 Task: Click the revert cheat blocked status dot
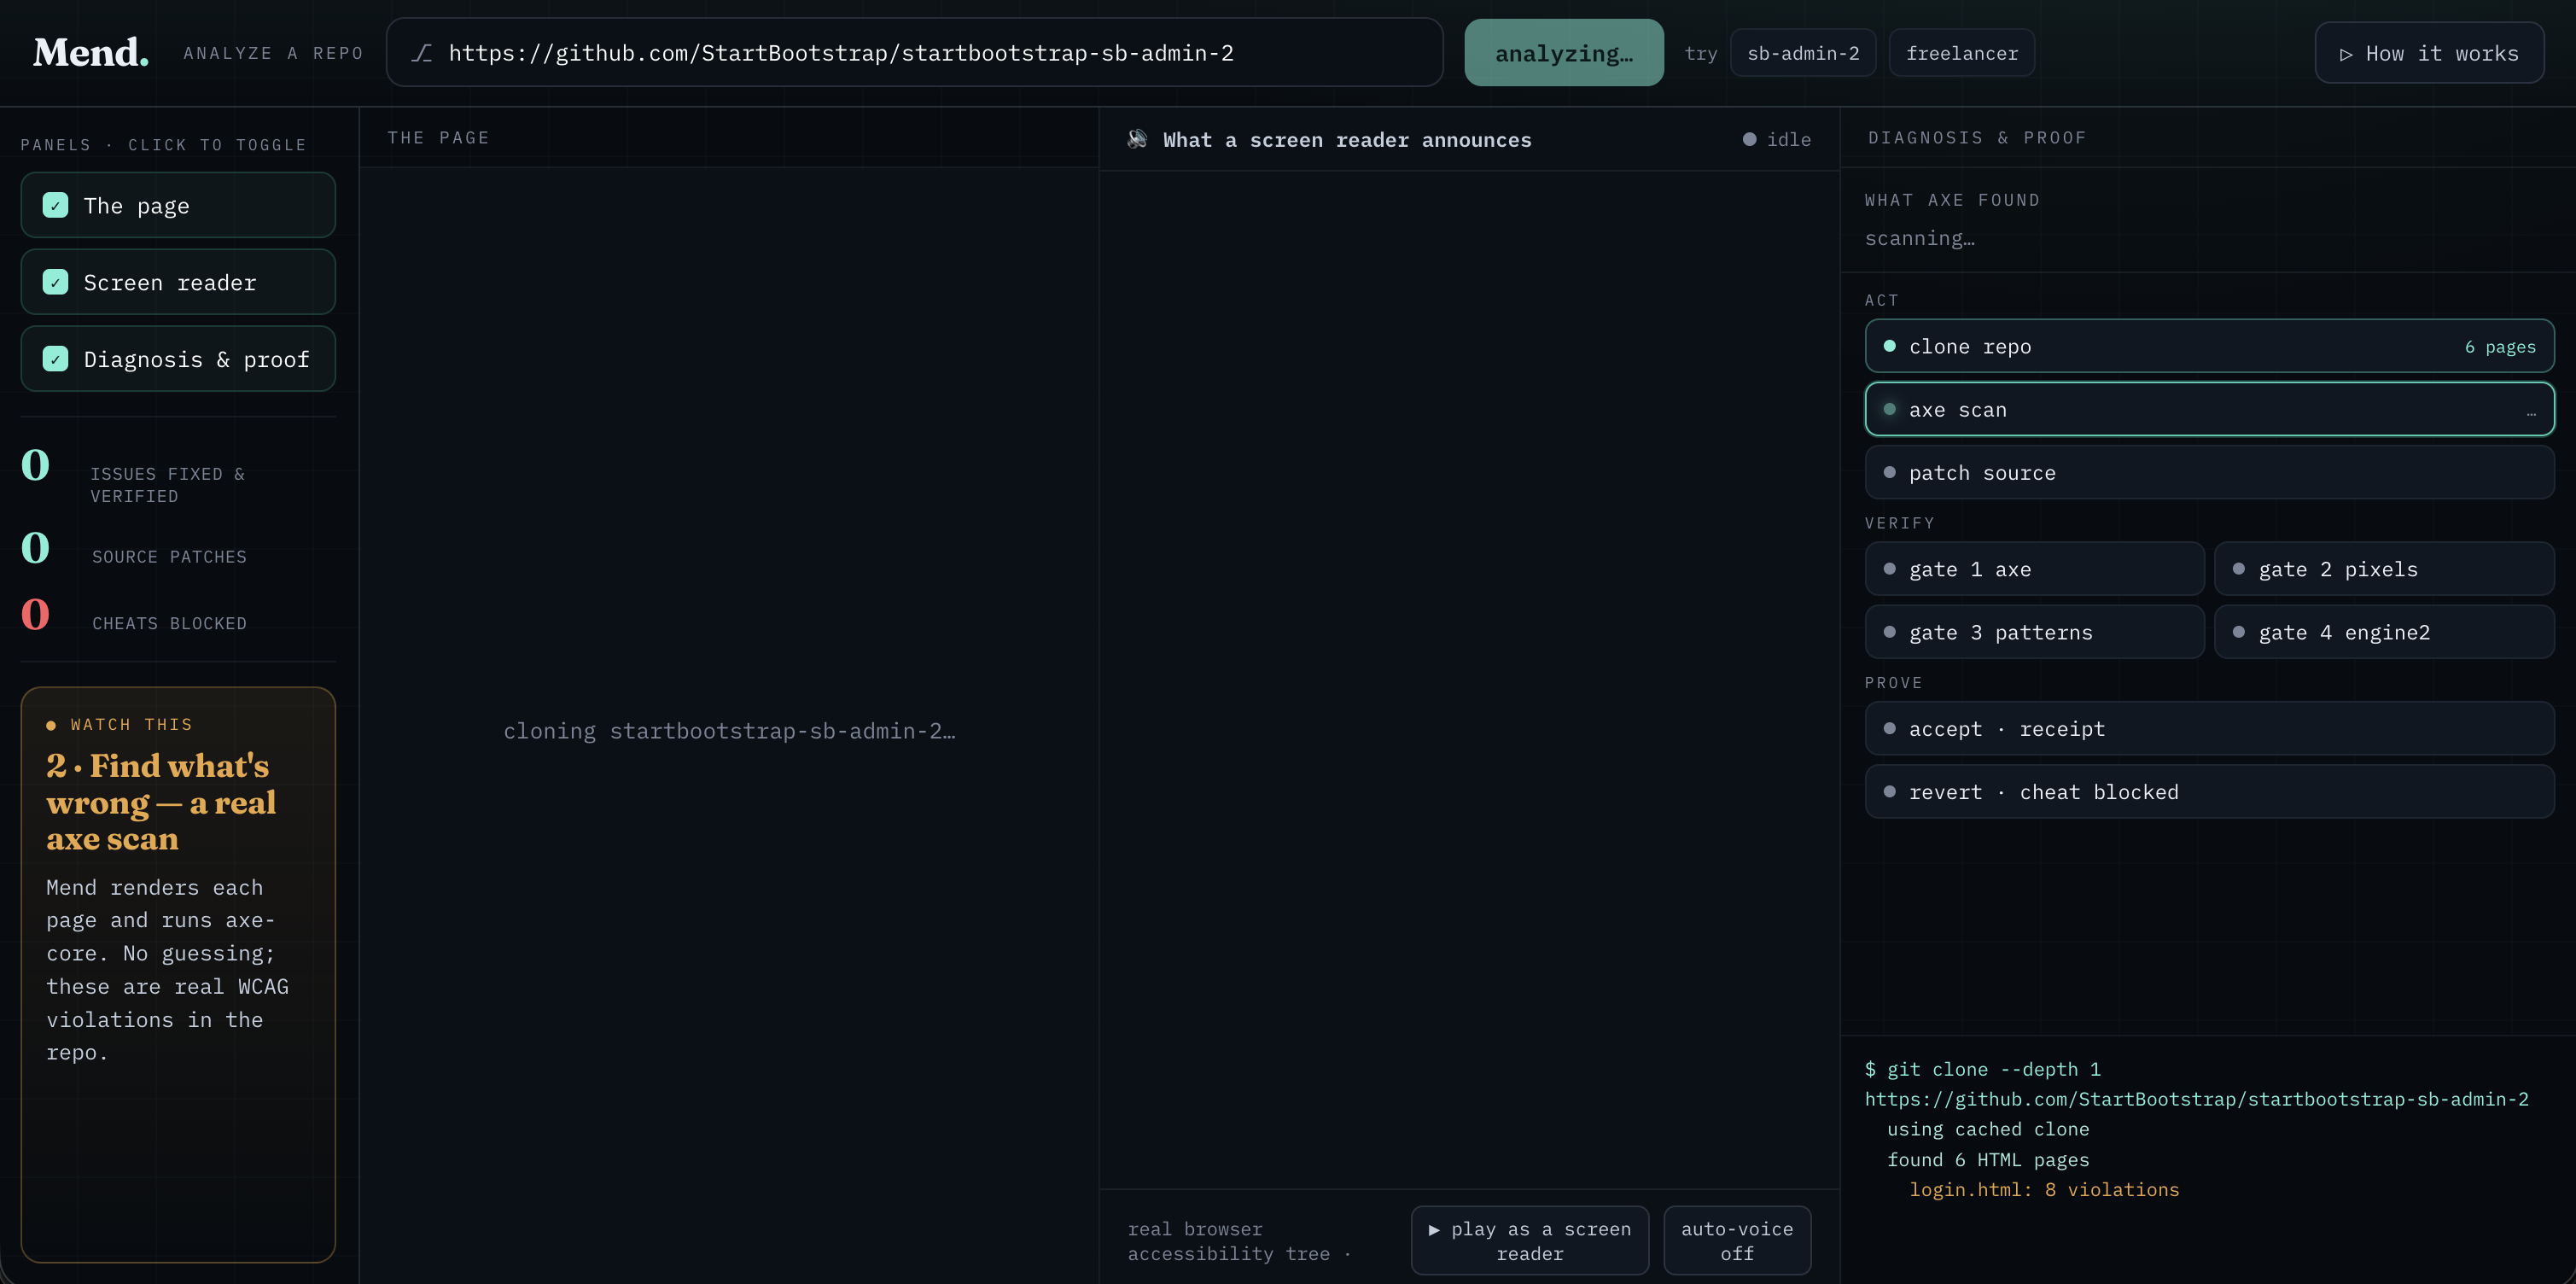coord(1889,791)
